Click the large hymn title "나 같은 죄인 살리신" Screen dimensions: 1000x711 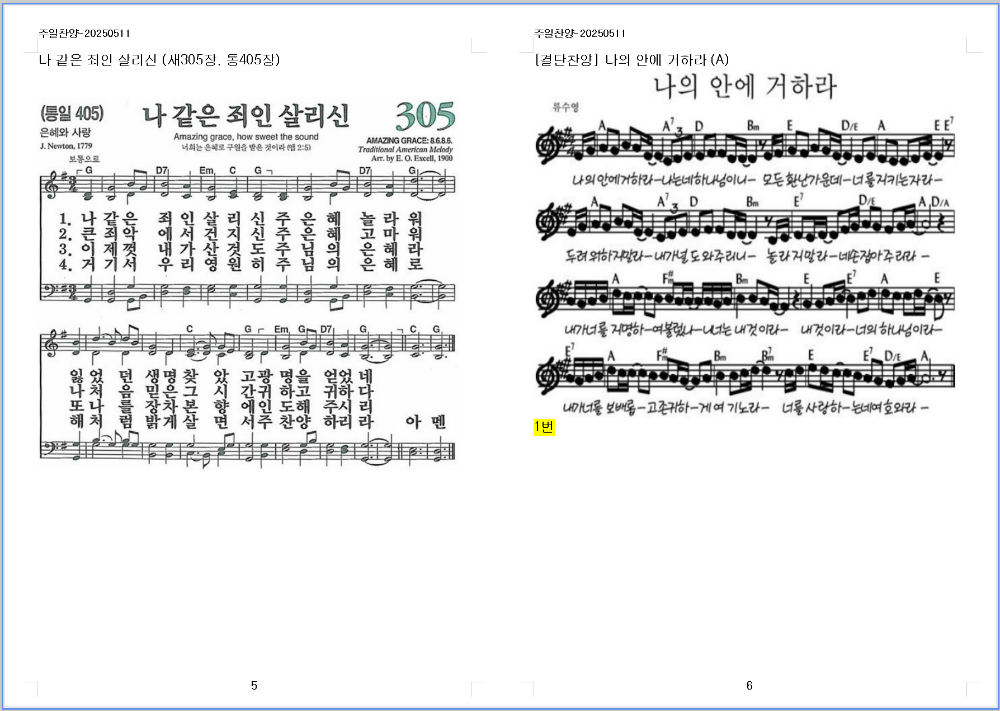246,115
